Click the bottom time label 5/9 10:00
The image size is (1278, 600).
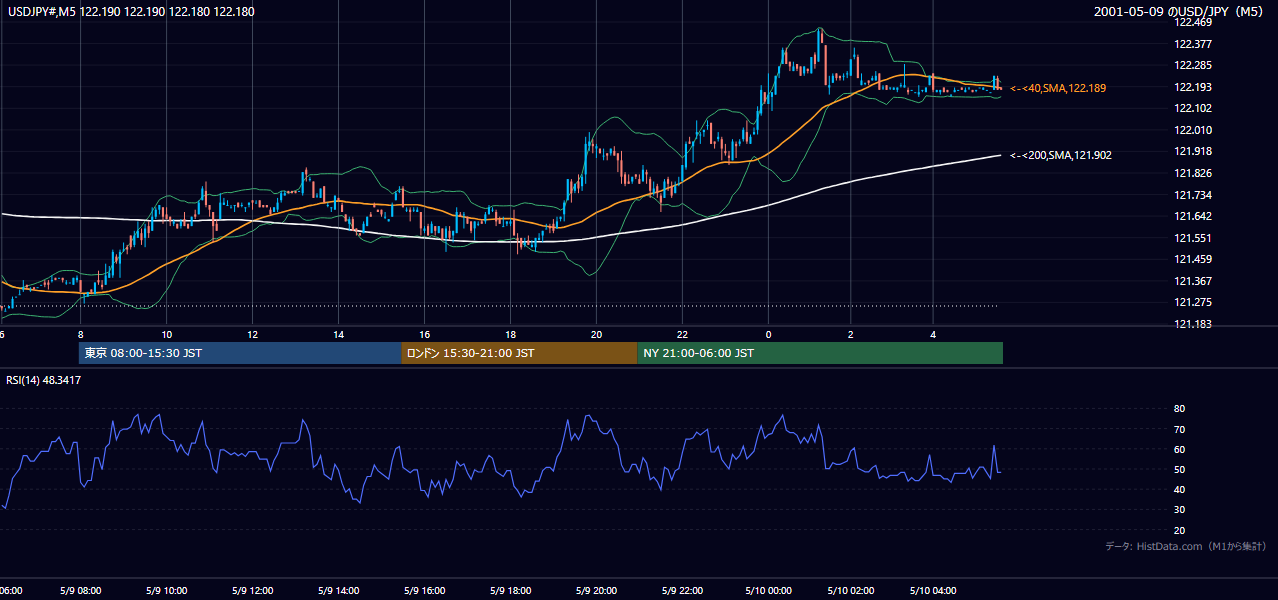pos(166,590)
